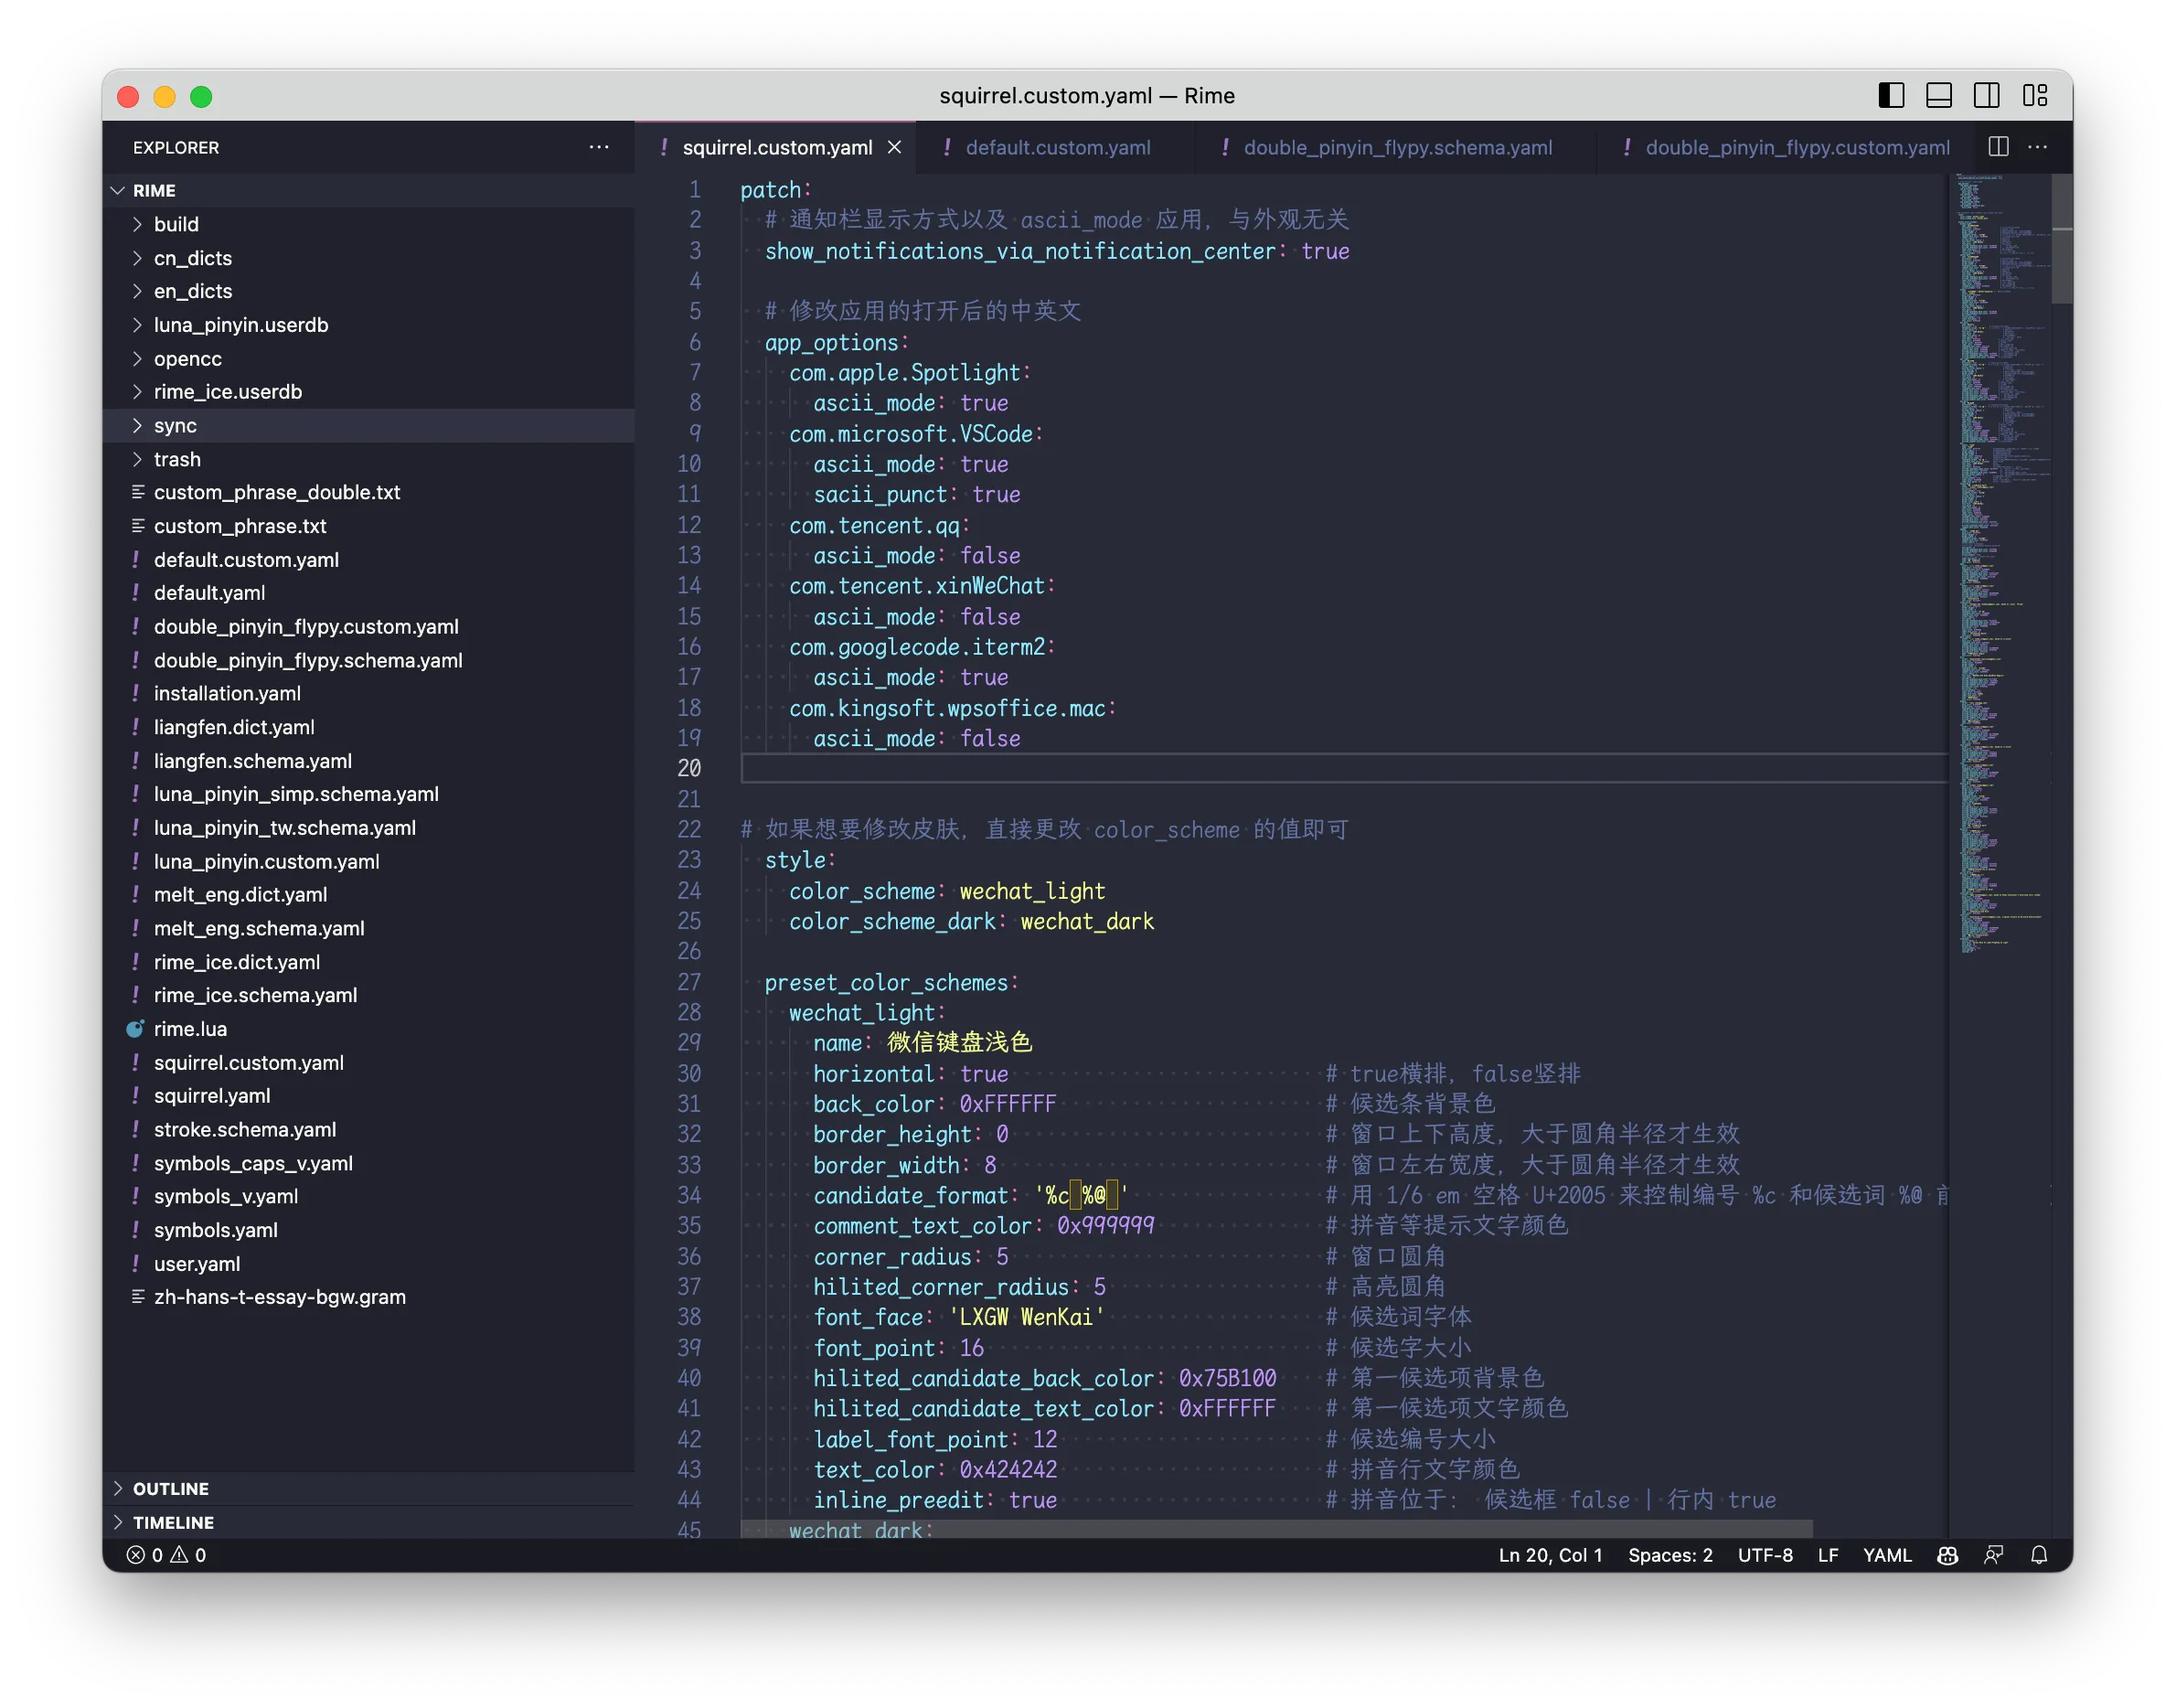This screenshot has width=2176, height=1708.
Task: Close the squirrel.custom.yaml tab
Action: pyautogui.click(x=895, y=147)
